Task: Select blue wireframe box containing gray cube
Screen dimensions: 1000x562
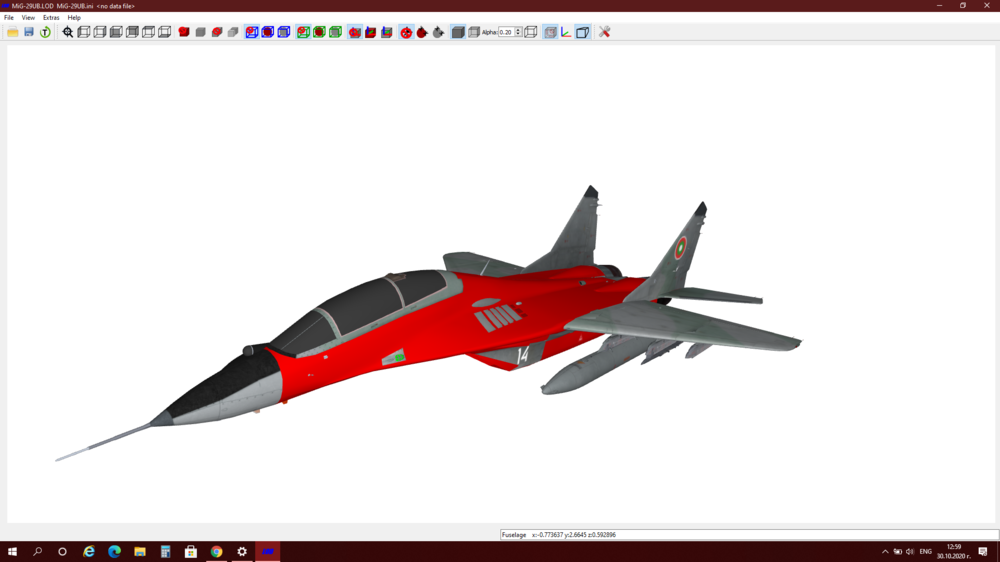Action: coord(284,32)
